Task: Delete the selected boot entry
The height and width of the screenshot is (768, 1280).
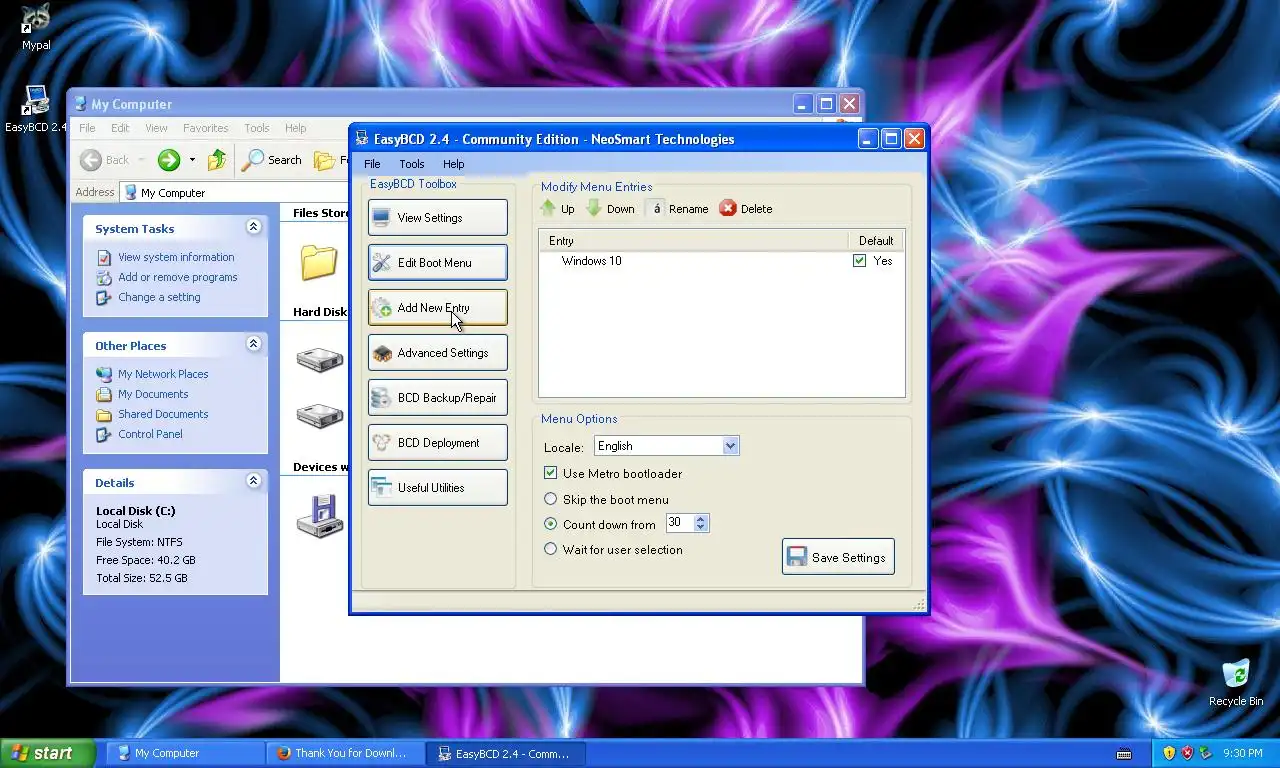Action: click(x=746, y=209)
